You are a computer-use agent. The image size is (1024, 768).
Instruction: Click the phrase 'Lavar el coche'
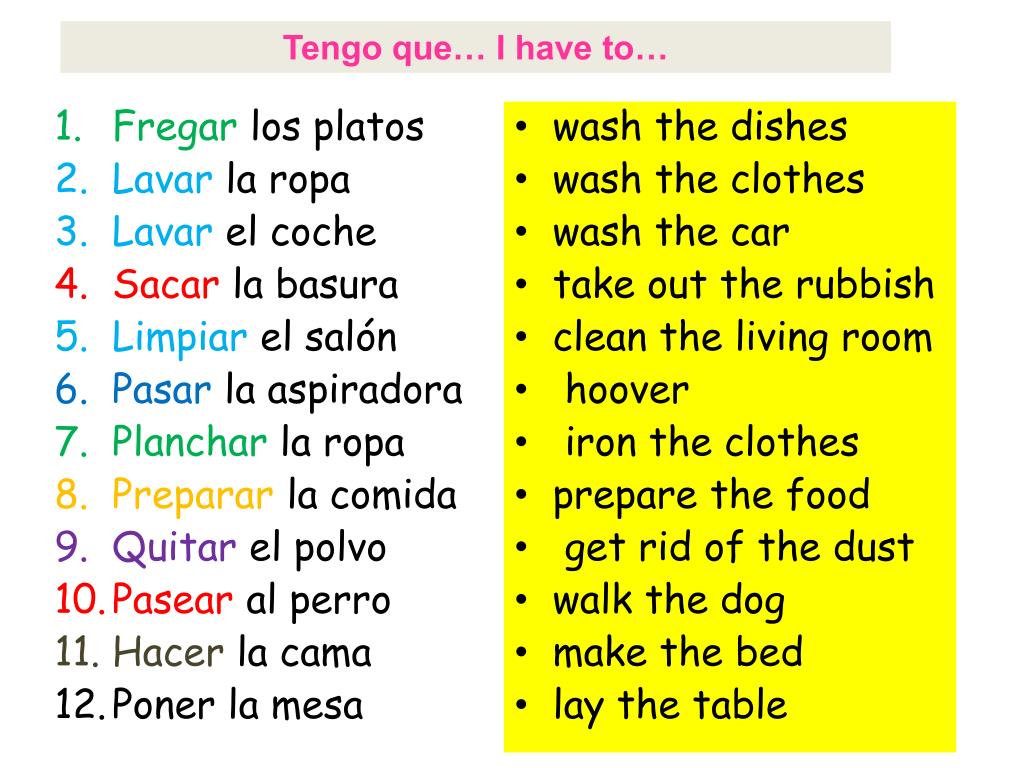244,232
